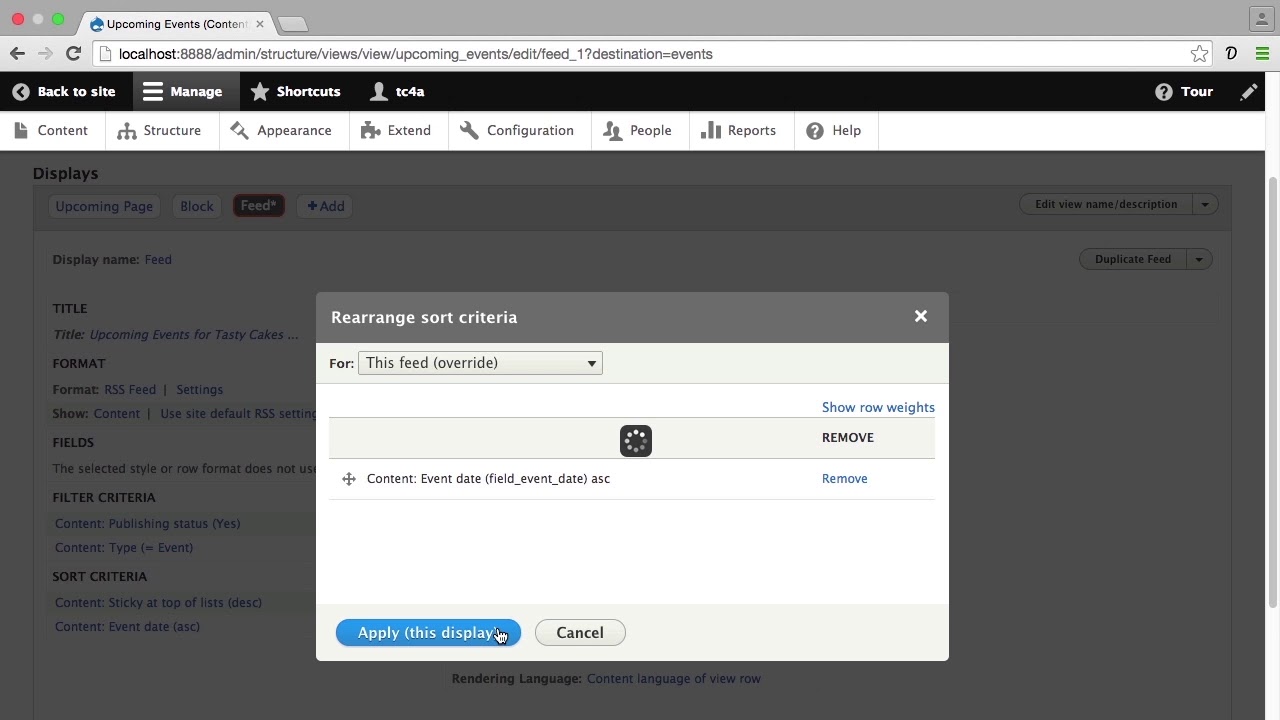Click the Feed display name link
Image resolution: width=1280 pixels, height=720 pixels.
158,259
